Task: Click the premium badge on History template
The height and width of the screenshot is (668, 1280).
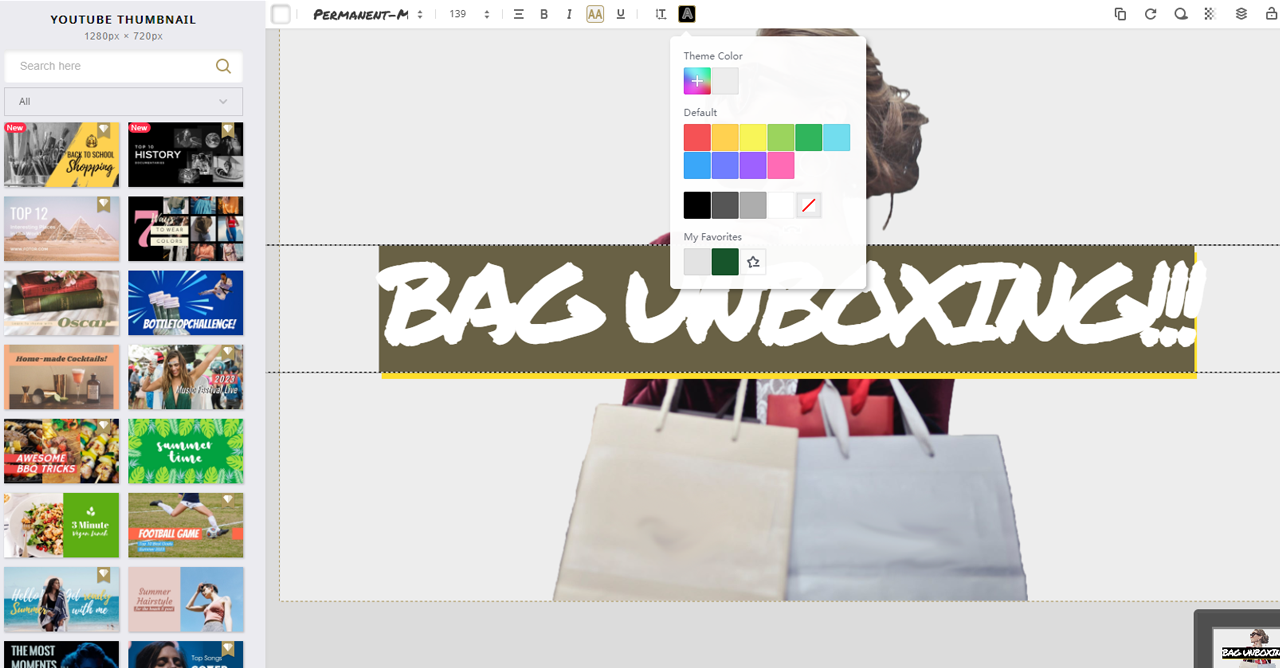Action: pos(228,129)
